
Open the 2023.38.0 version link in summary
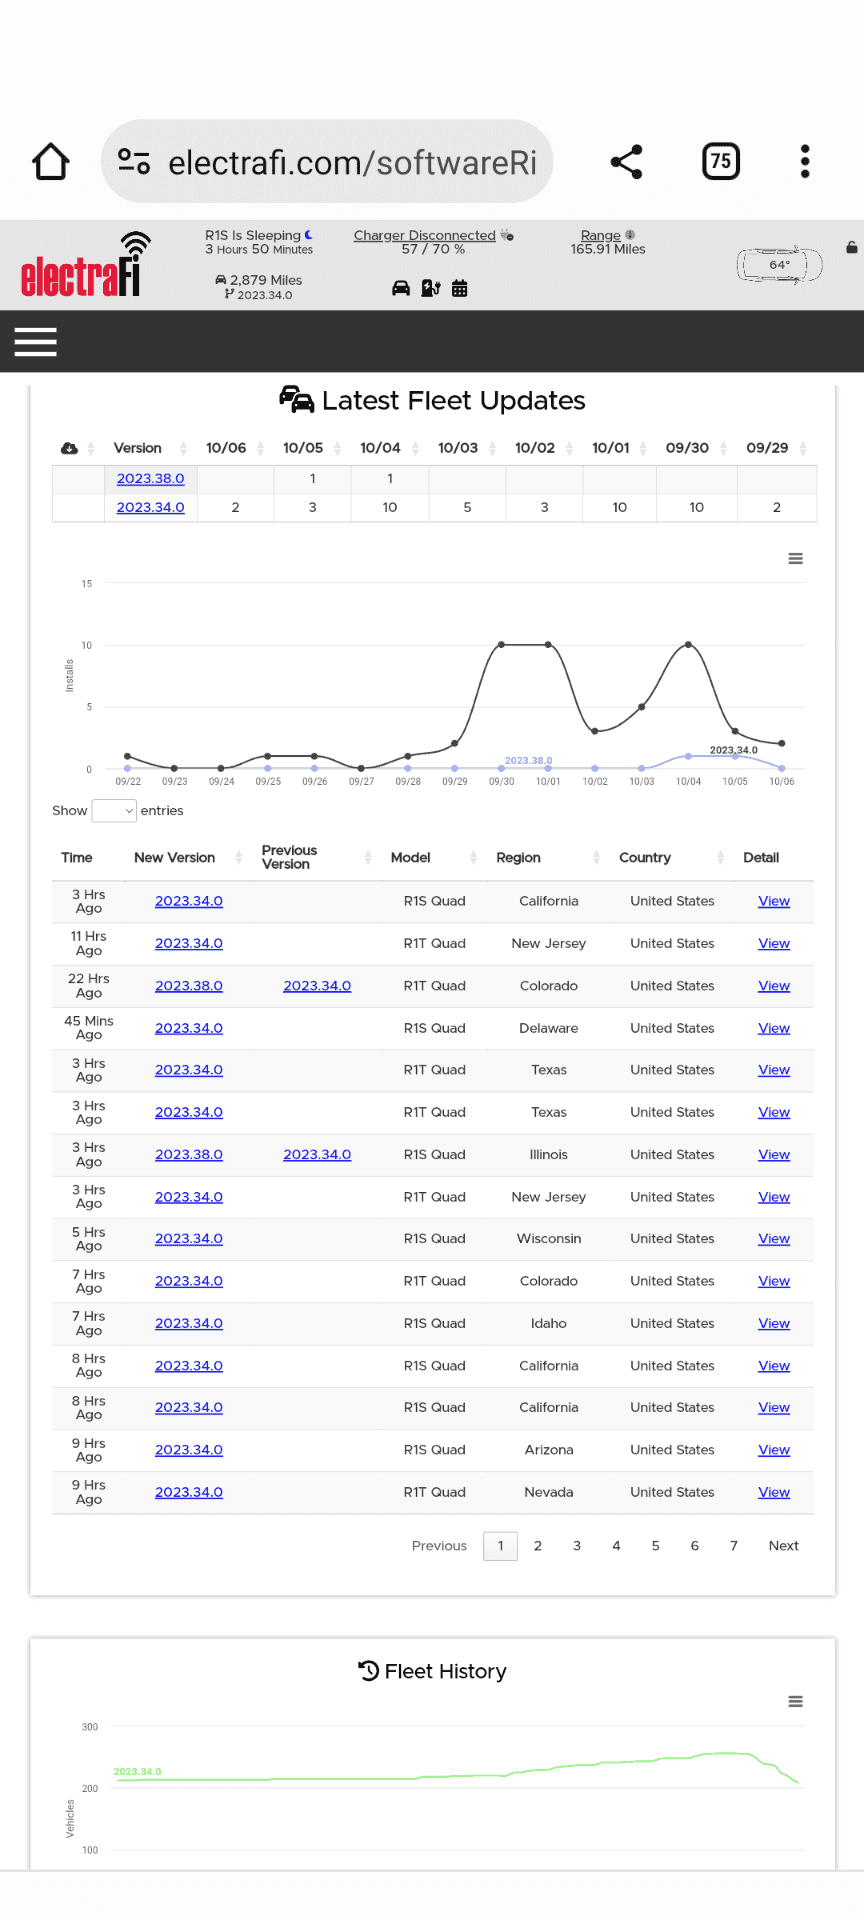tap(150, 479)
